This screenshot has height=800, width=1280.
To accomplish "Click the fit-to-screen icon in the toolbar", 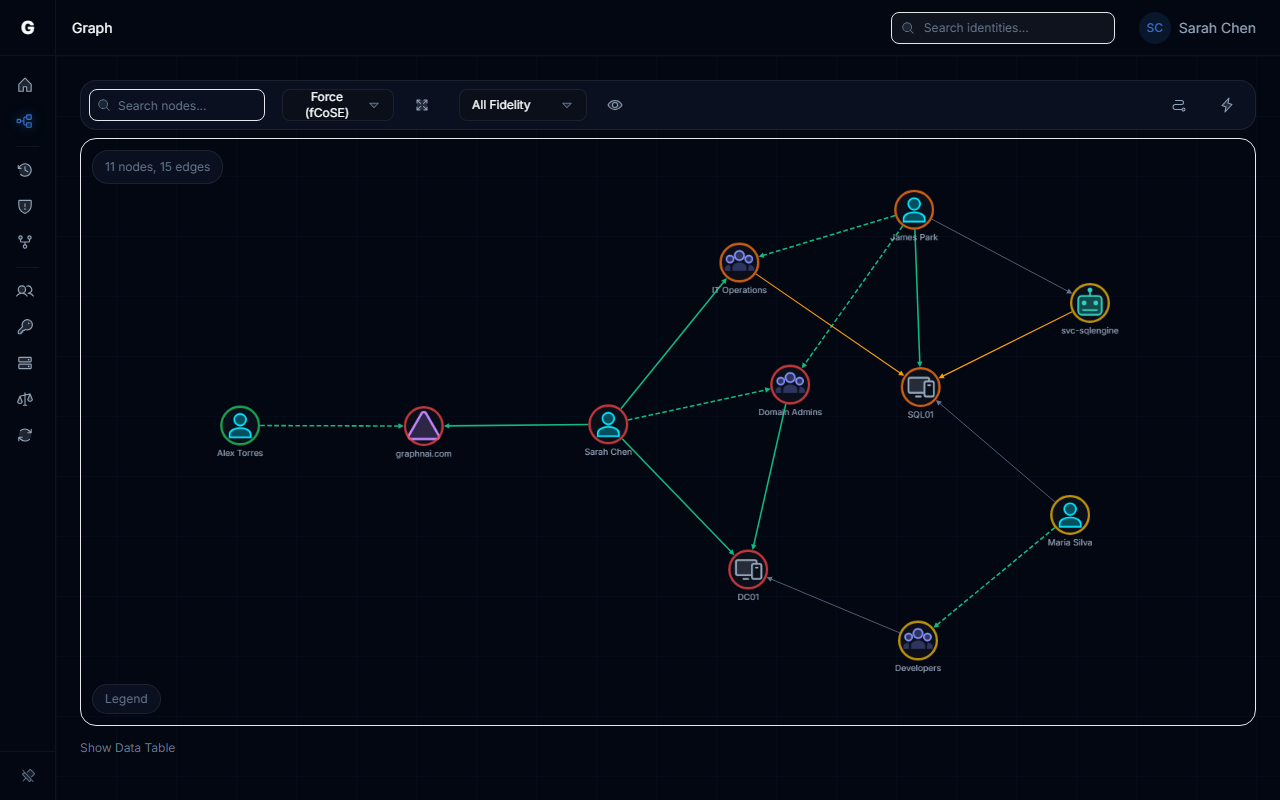I will click(x=422, y=105).
